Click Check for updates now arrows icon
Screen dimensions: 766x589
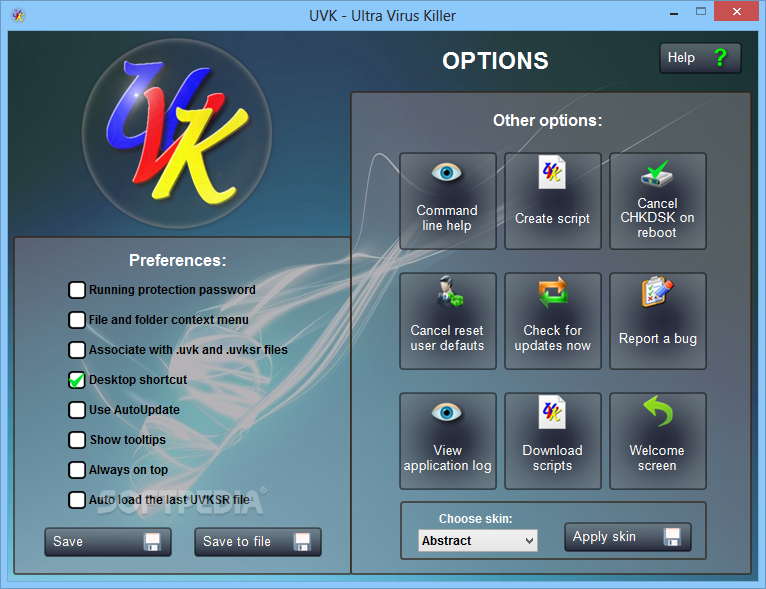[553, 293]
